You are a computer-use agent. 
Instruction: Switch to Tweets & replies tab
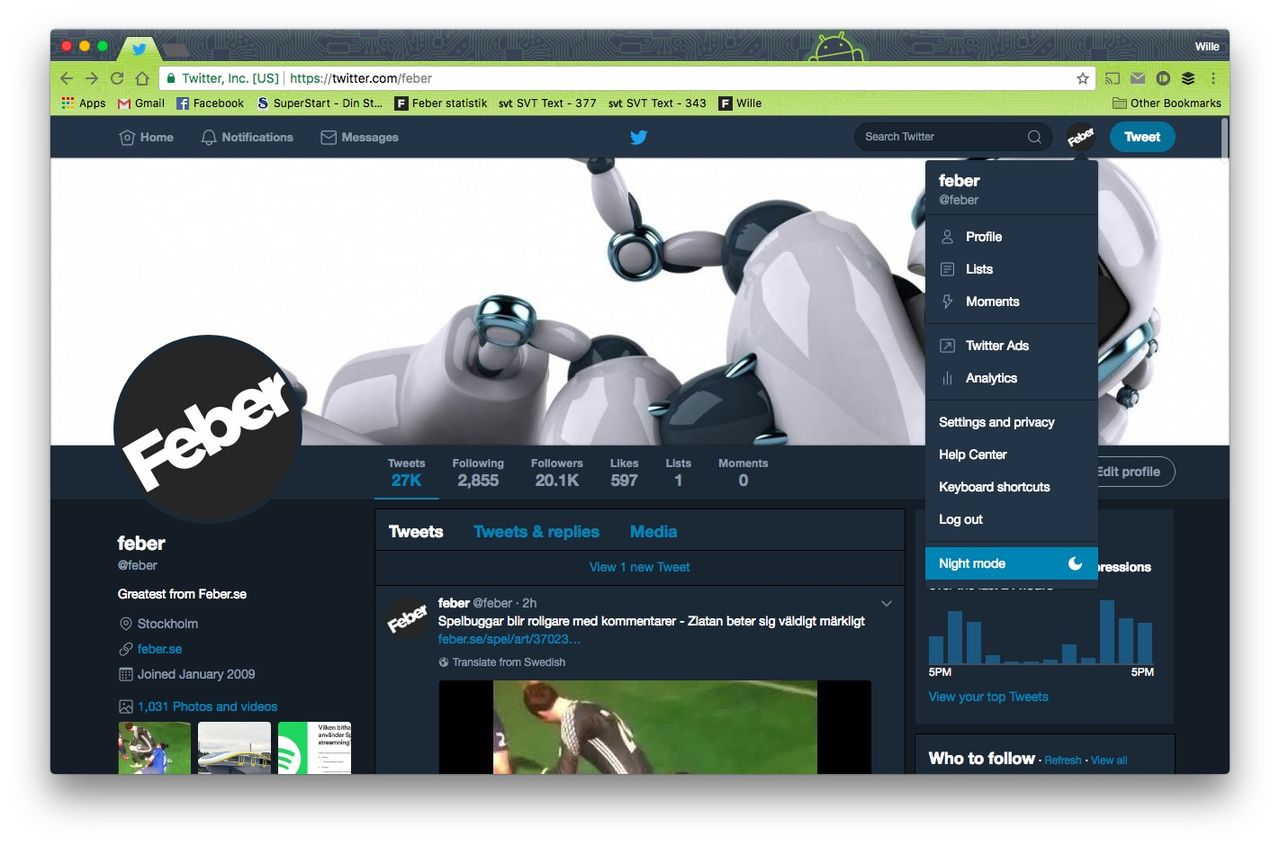coord(536,532)
